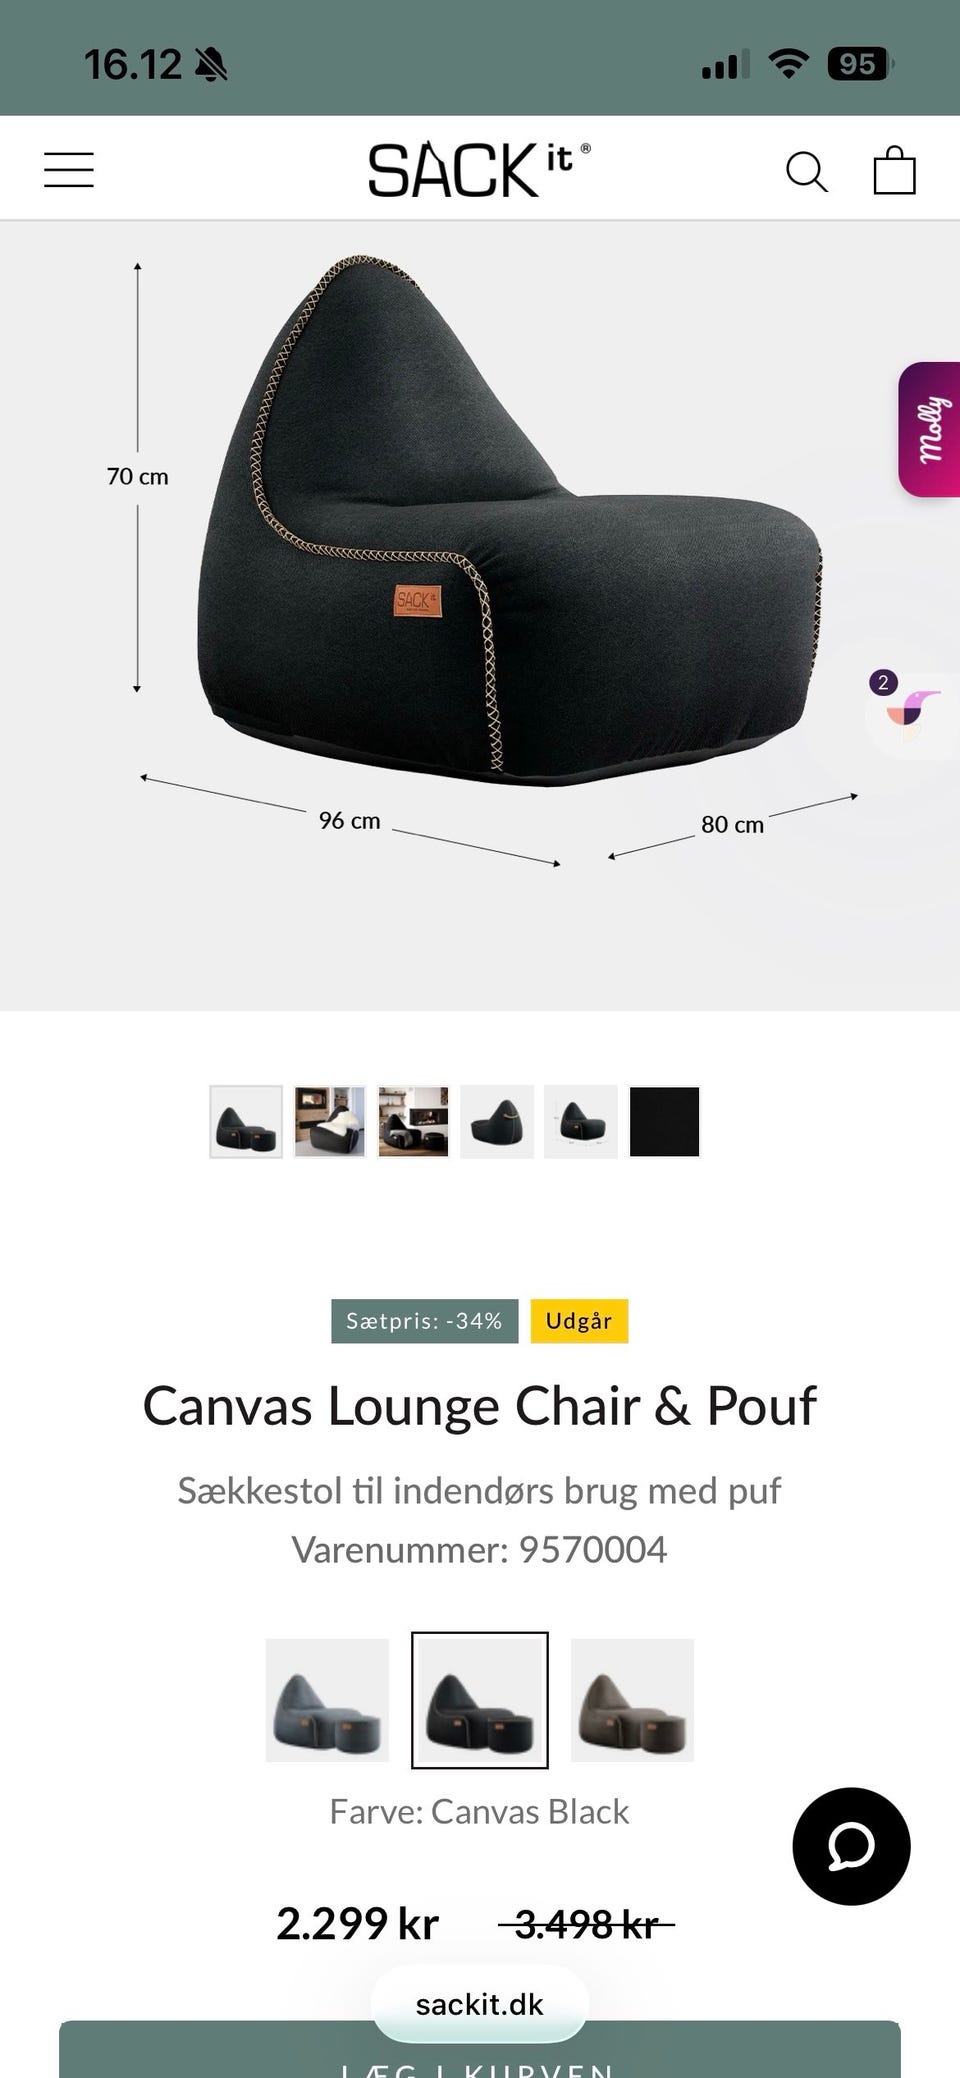Click the Sætpris -34% badge

coord(425,1321)
